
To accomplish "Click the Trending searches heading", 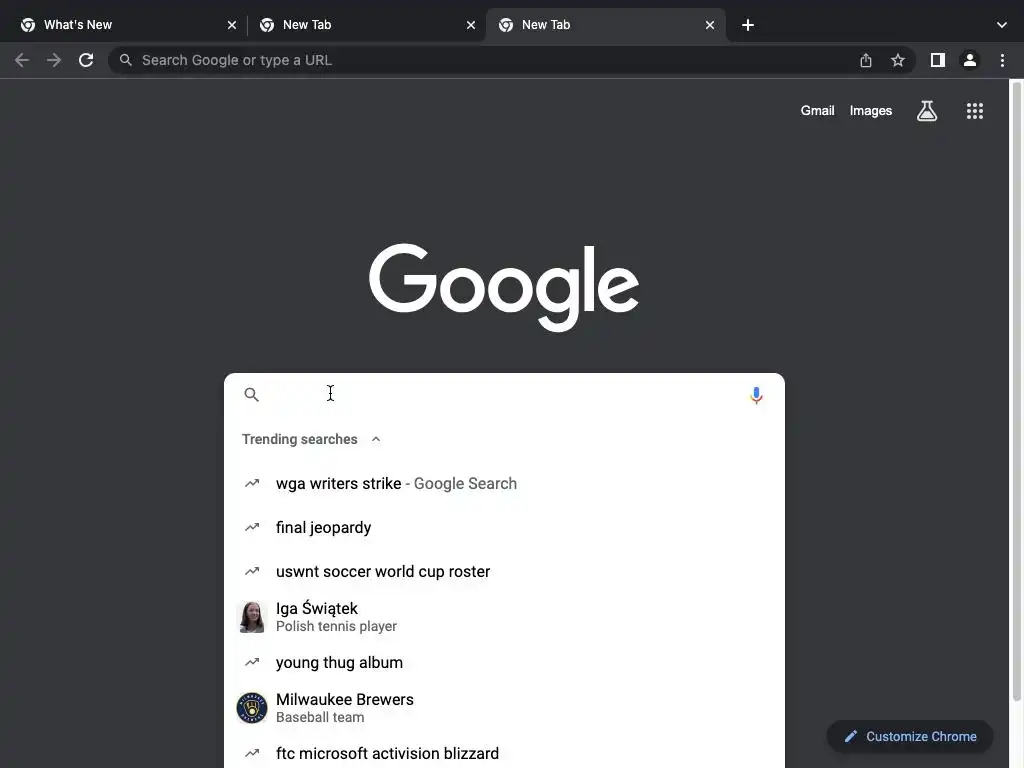I will (x=299, y=439).
